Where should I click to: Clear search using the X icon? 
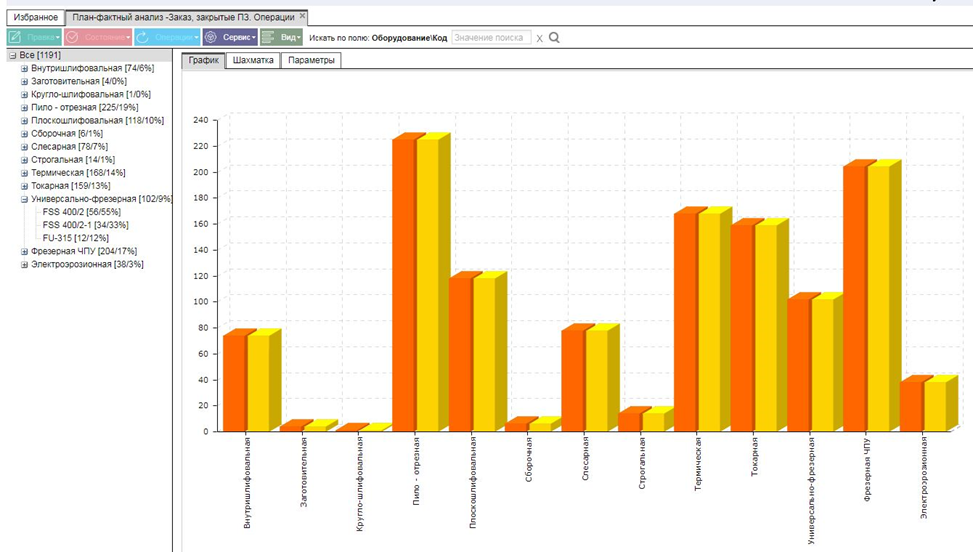(x=539, y=38)
